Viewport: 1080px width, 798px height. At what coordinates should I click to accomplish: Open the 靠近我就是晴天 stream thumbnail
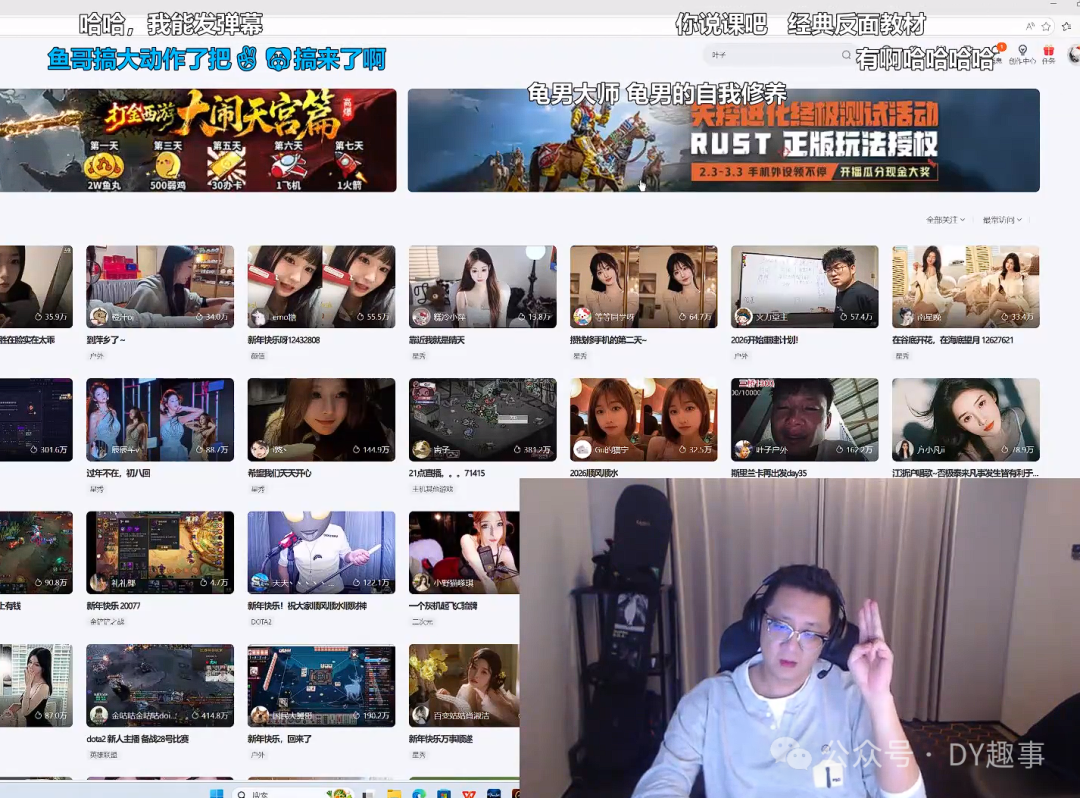(x=483, y=286)
